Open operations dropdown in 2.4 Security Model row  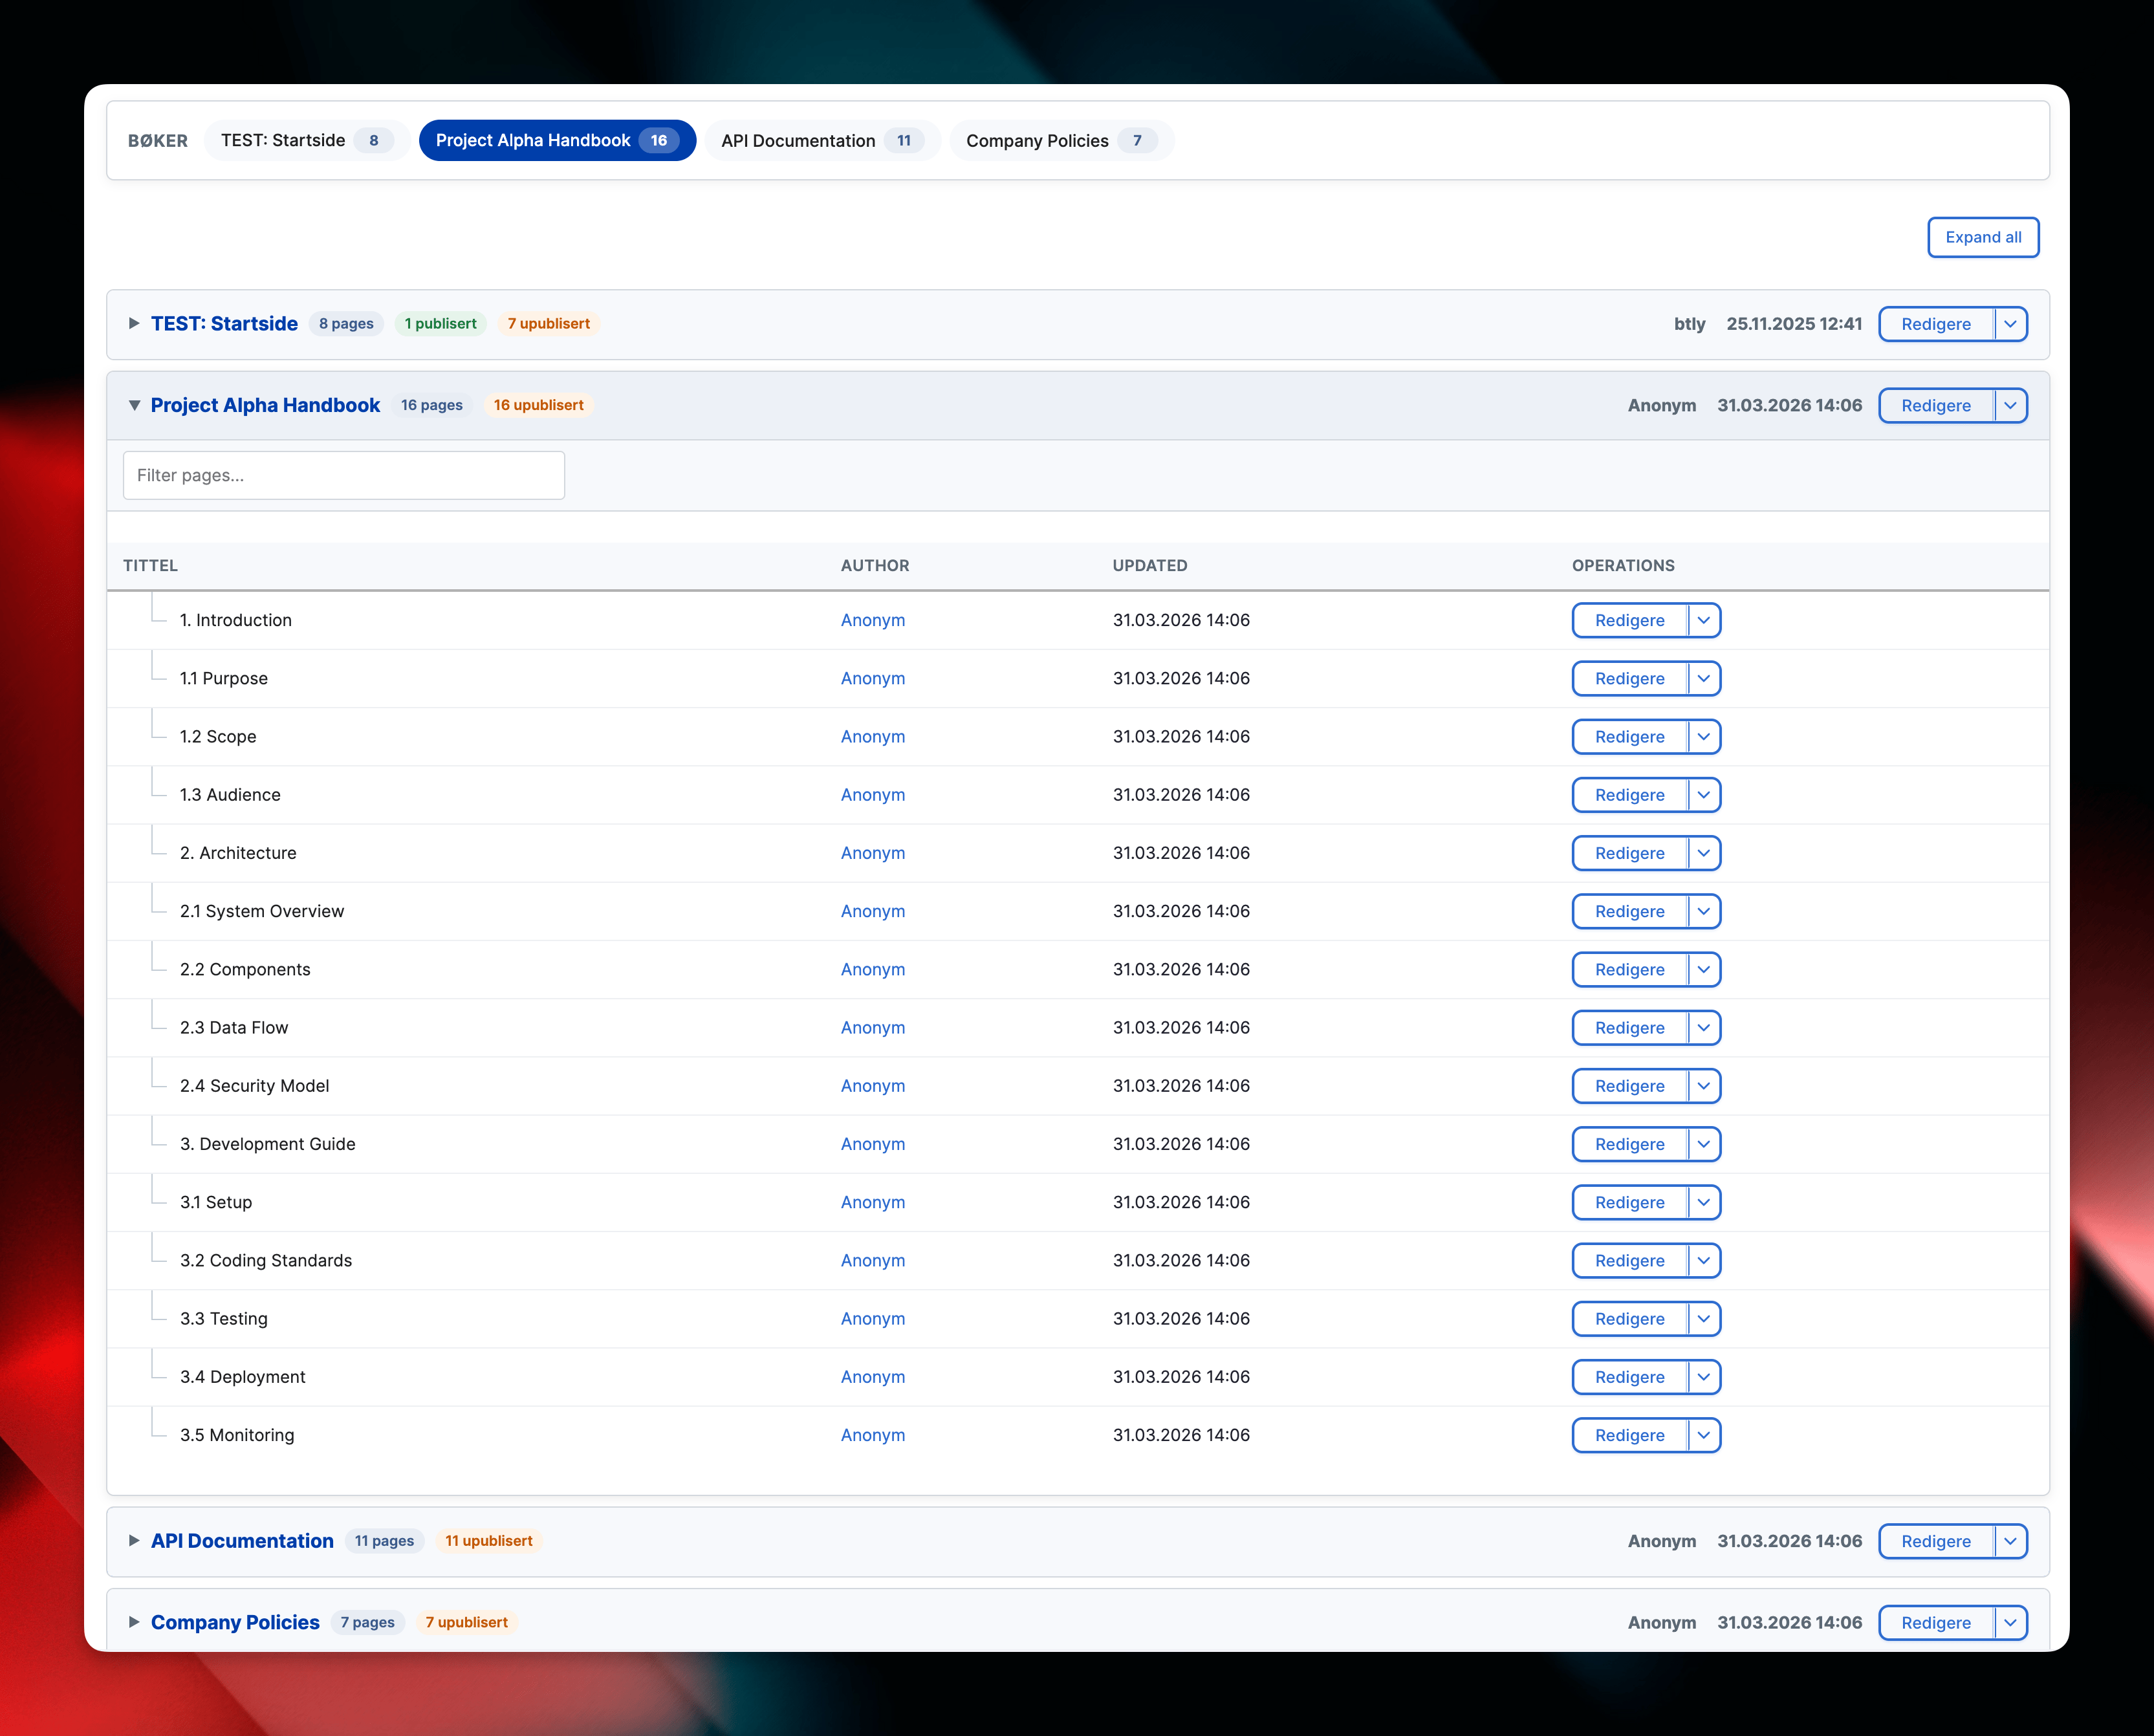[x=1704, y=1086]
